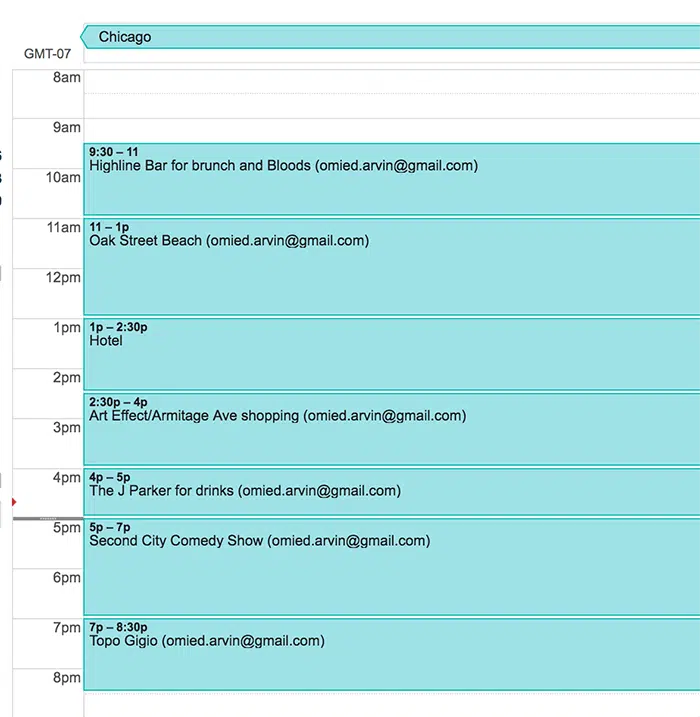Viewport: 700px width, 717px height.
Task: Click the red current-time arrow marker
Action: (x=13, y=501)
